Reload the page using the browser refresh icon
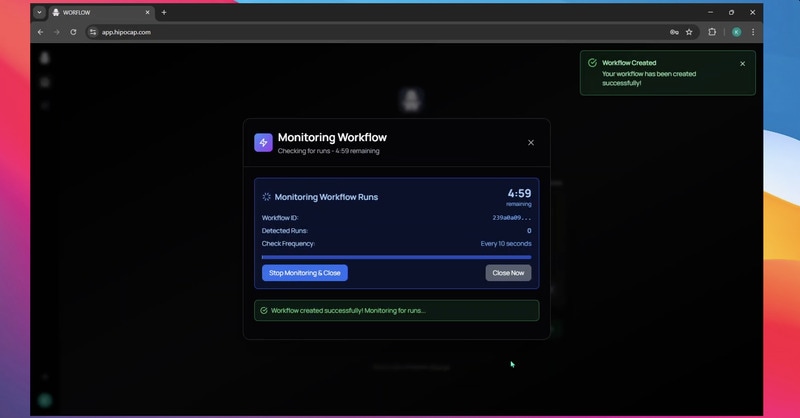The image size is (800, 418). pyautogui.click(x=73, y=32)
